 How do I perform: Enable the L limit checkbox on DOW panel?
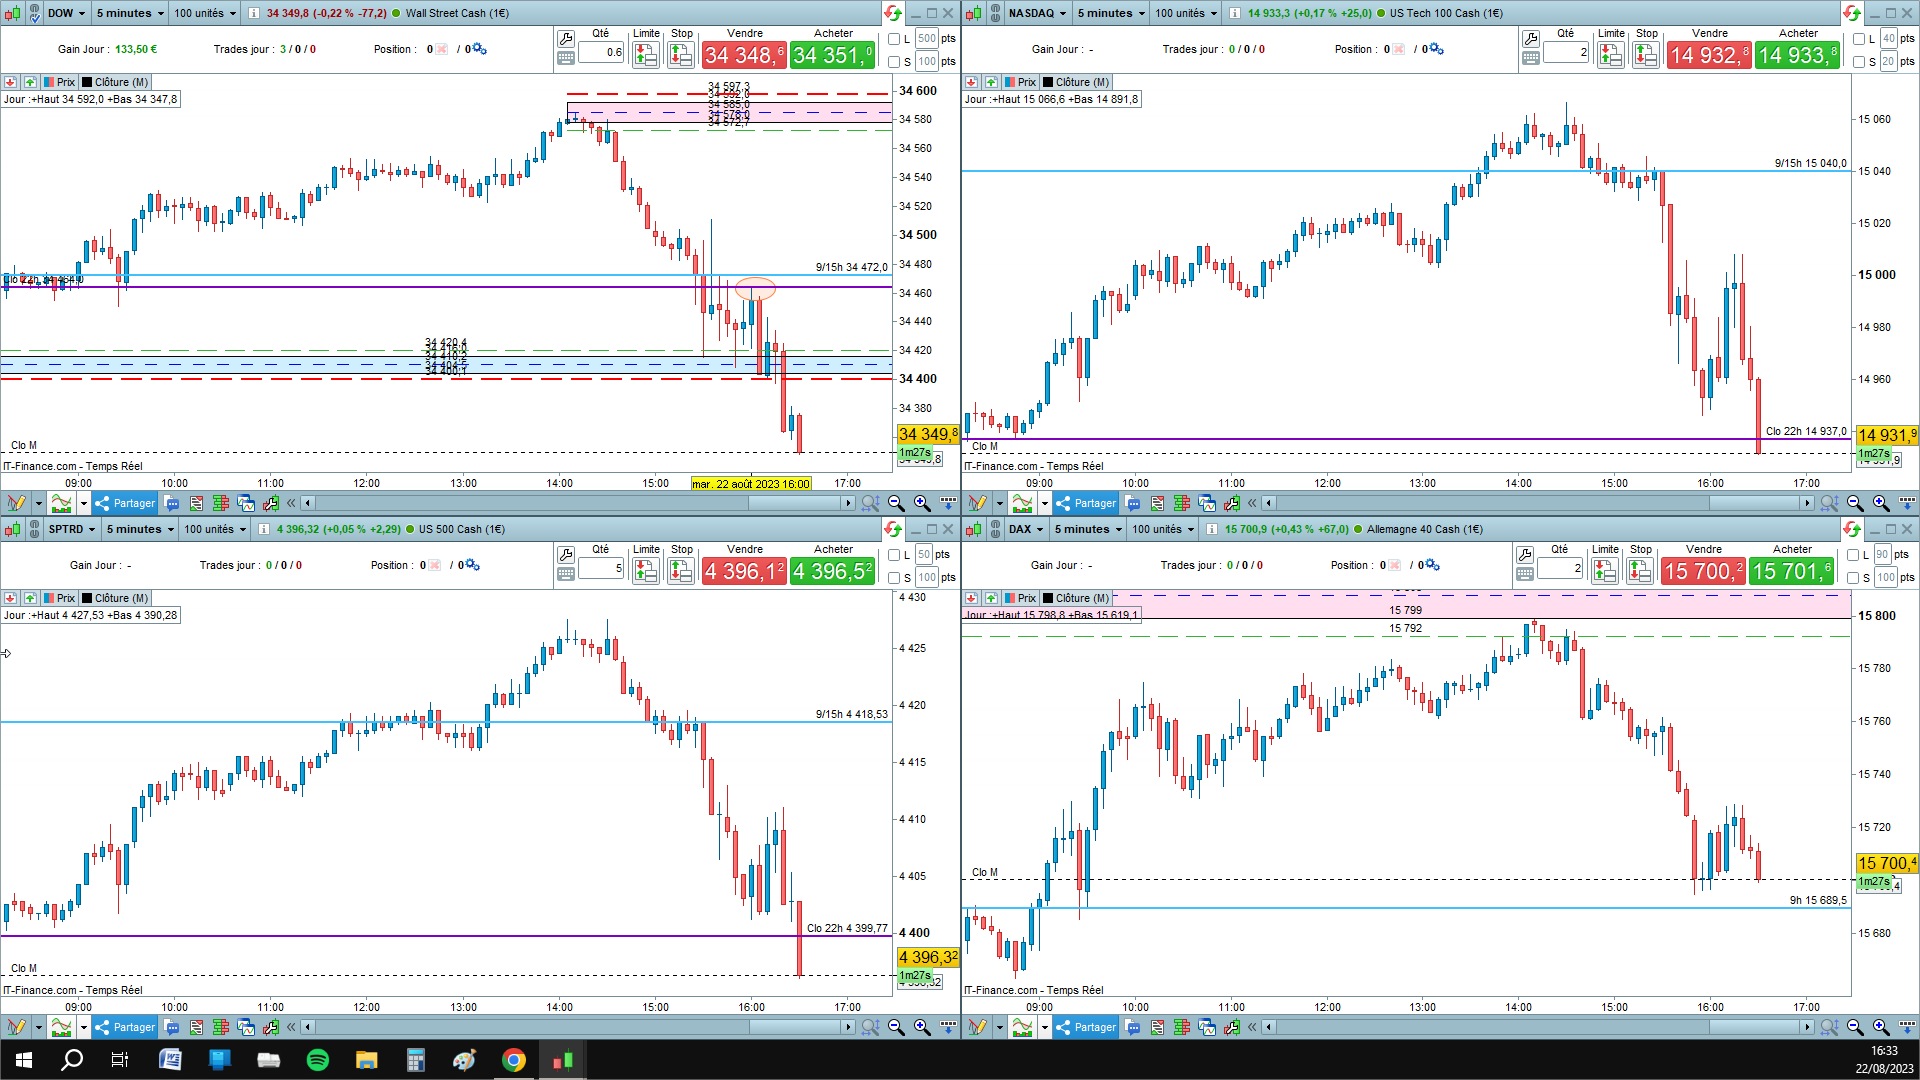[x=895, y=39]
